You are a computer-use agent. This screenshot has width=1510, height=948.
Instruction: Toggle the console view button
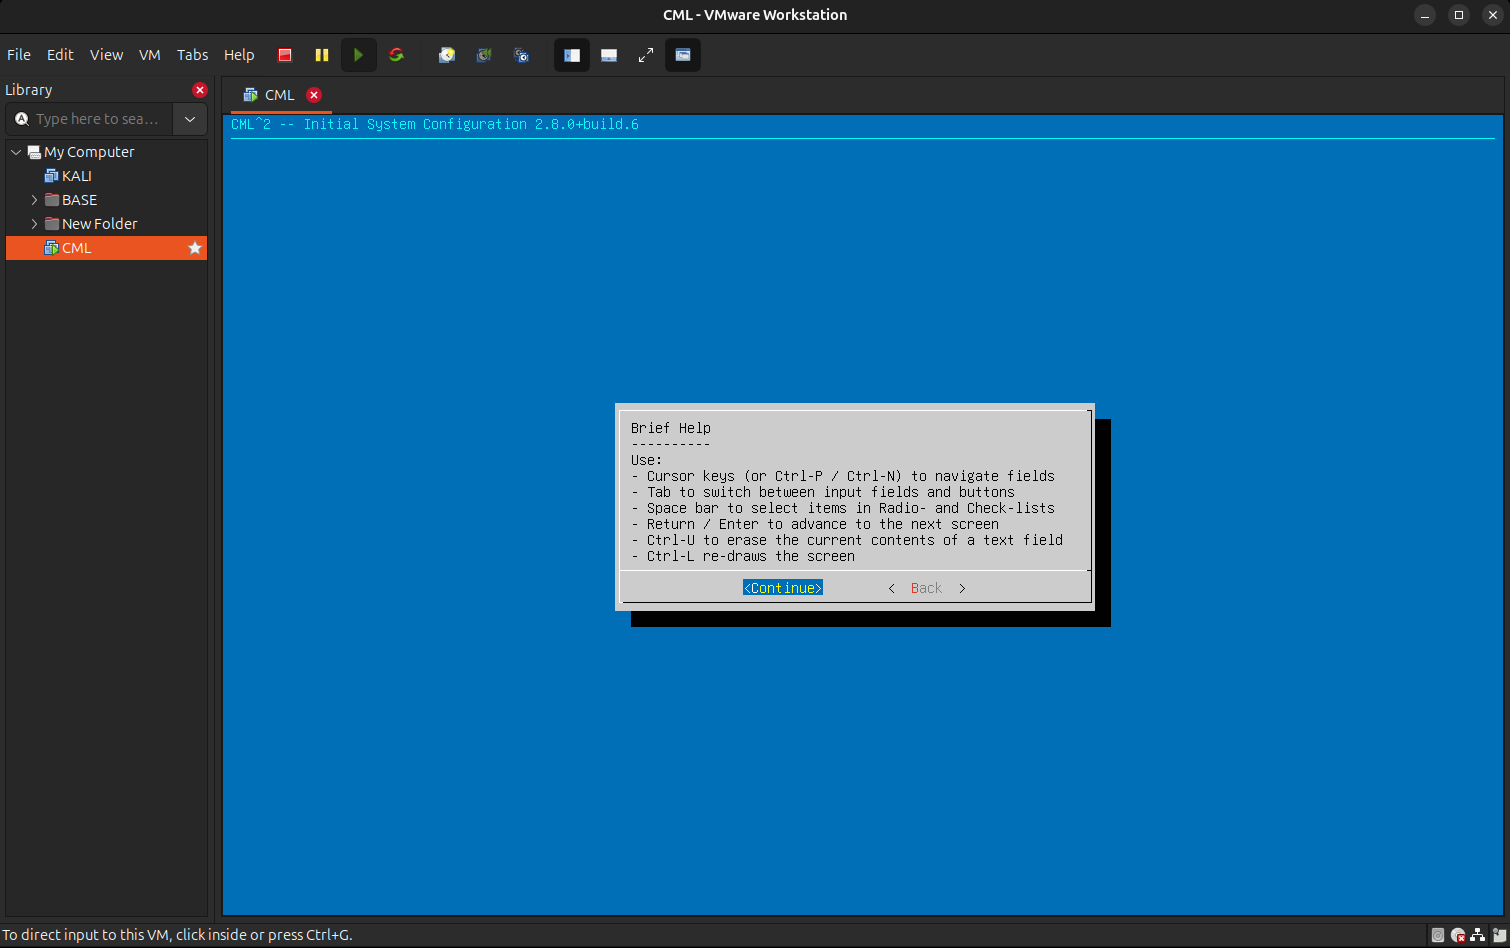pyautogui.click(x=683, y=55)
